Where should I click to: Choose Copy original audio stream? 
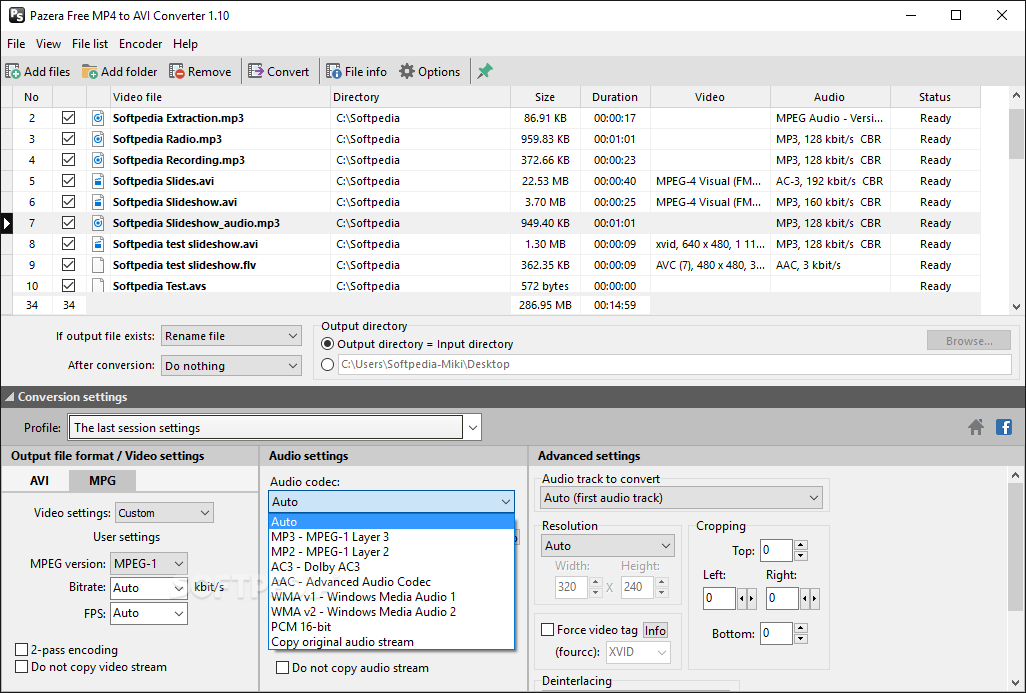coord(391,642)
